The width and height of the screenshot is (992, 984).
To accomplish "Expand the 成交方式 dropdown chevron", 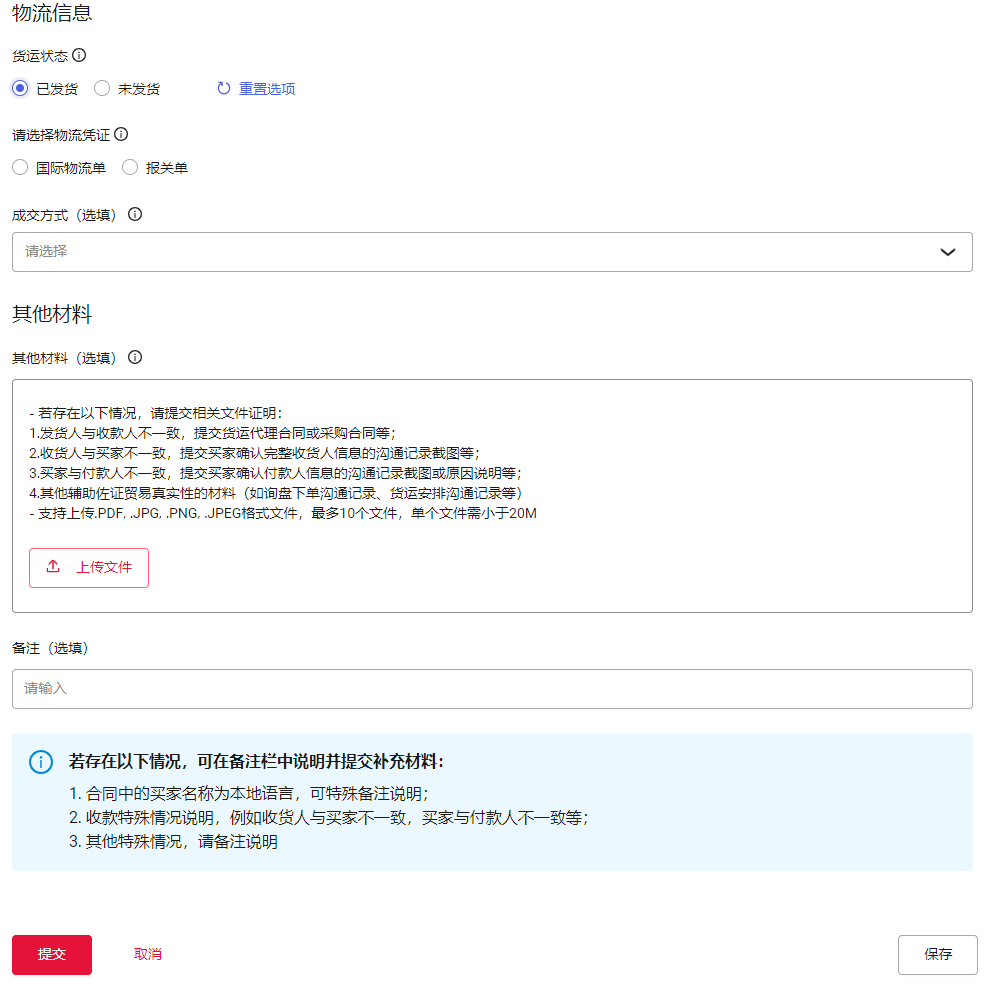I will [948, 252].
